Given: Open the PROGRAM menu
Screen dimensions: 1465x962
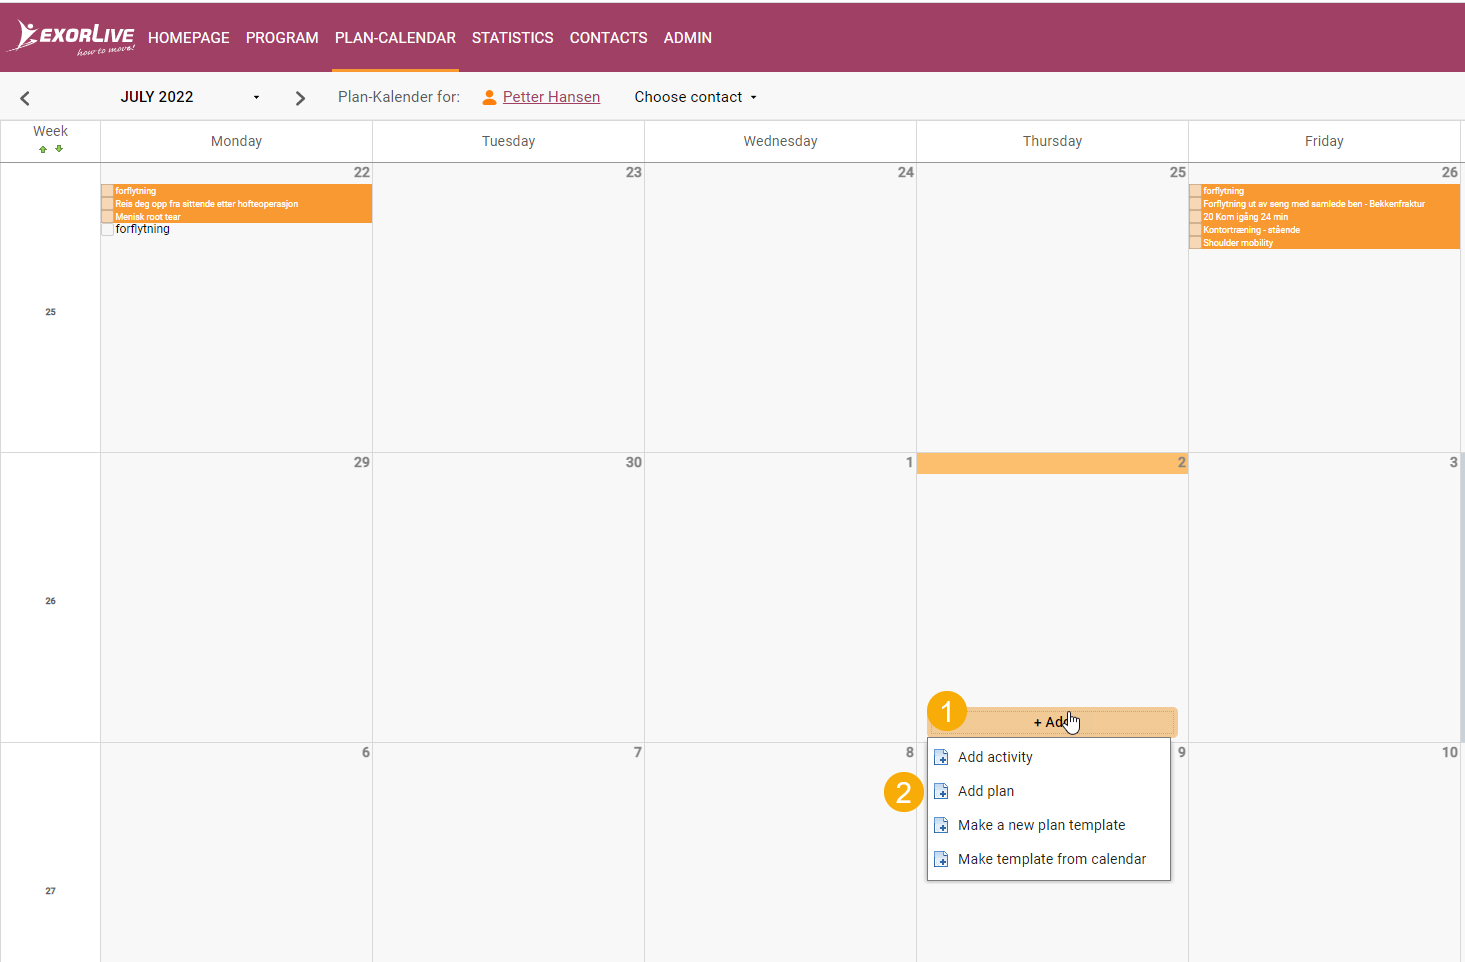Looking at the screenshot, I should click(x=282, y=38).
